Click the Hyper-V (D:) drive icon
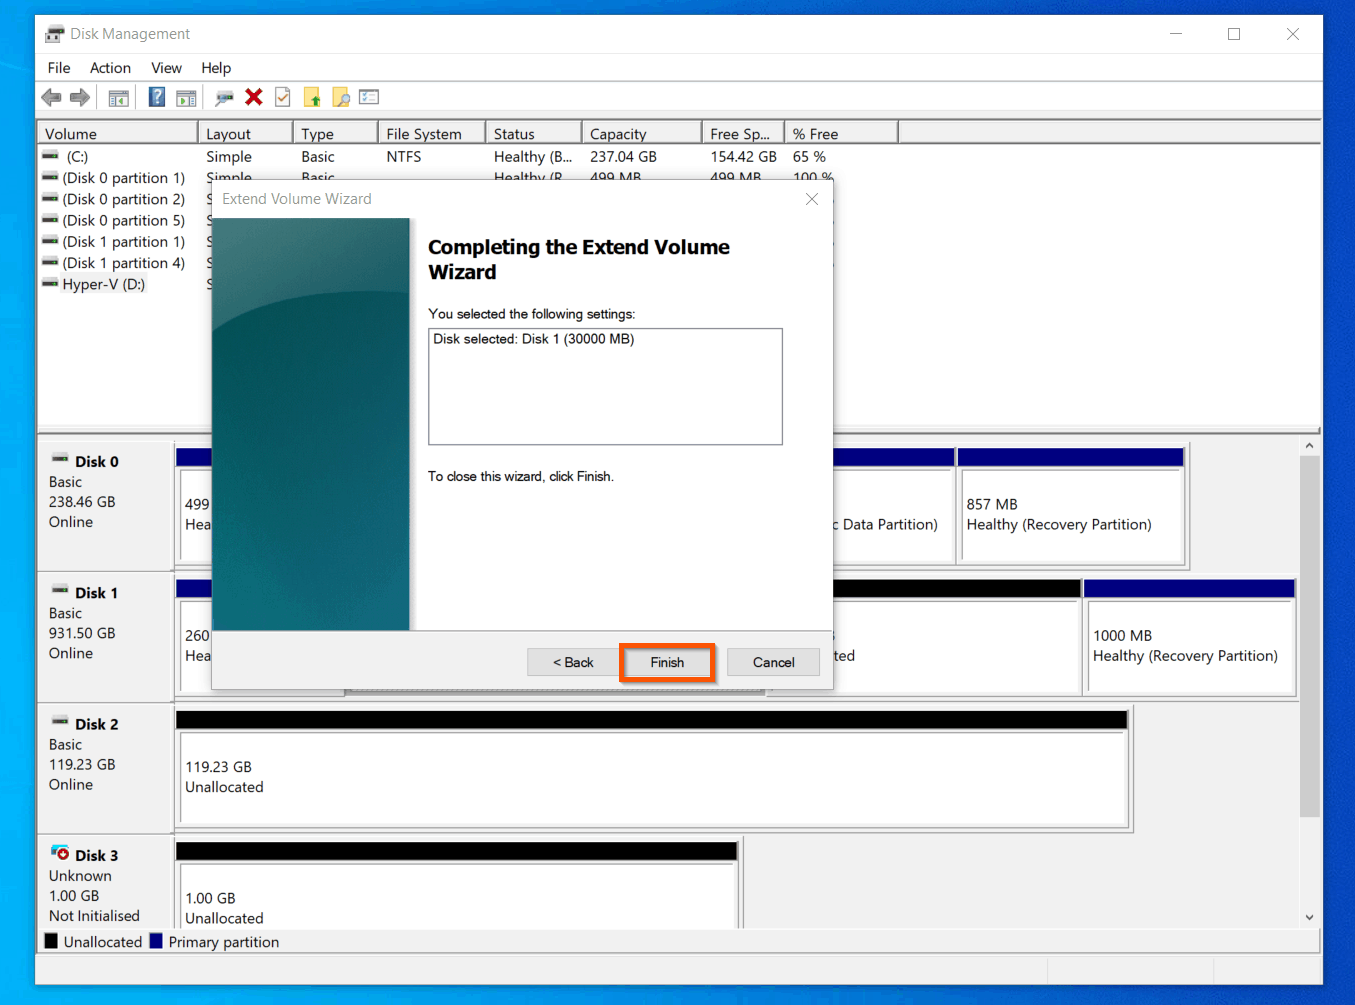 click(x=49, y=283)
